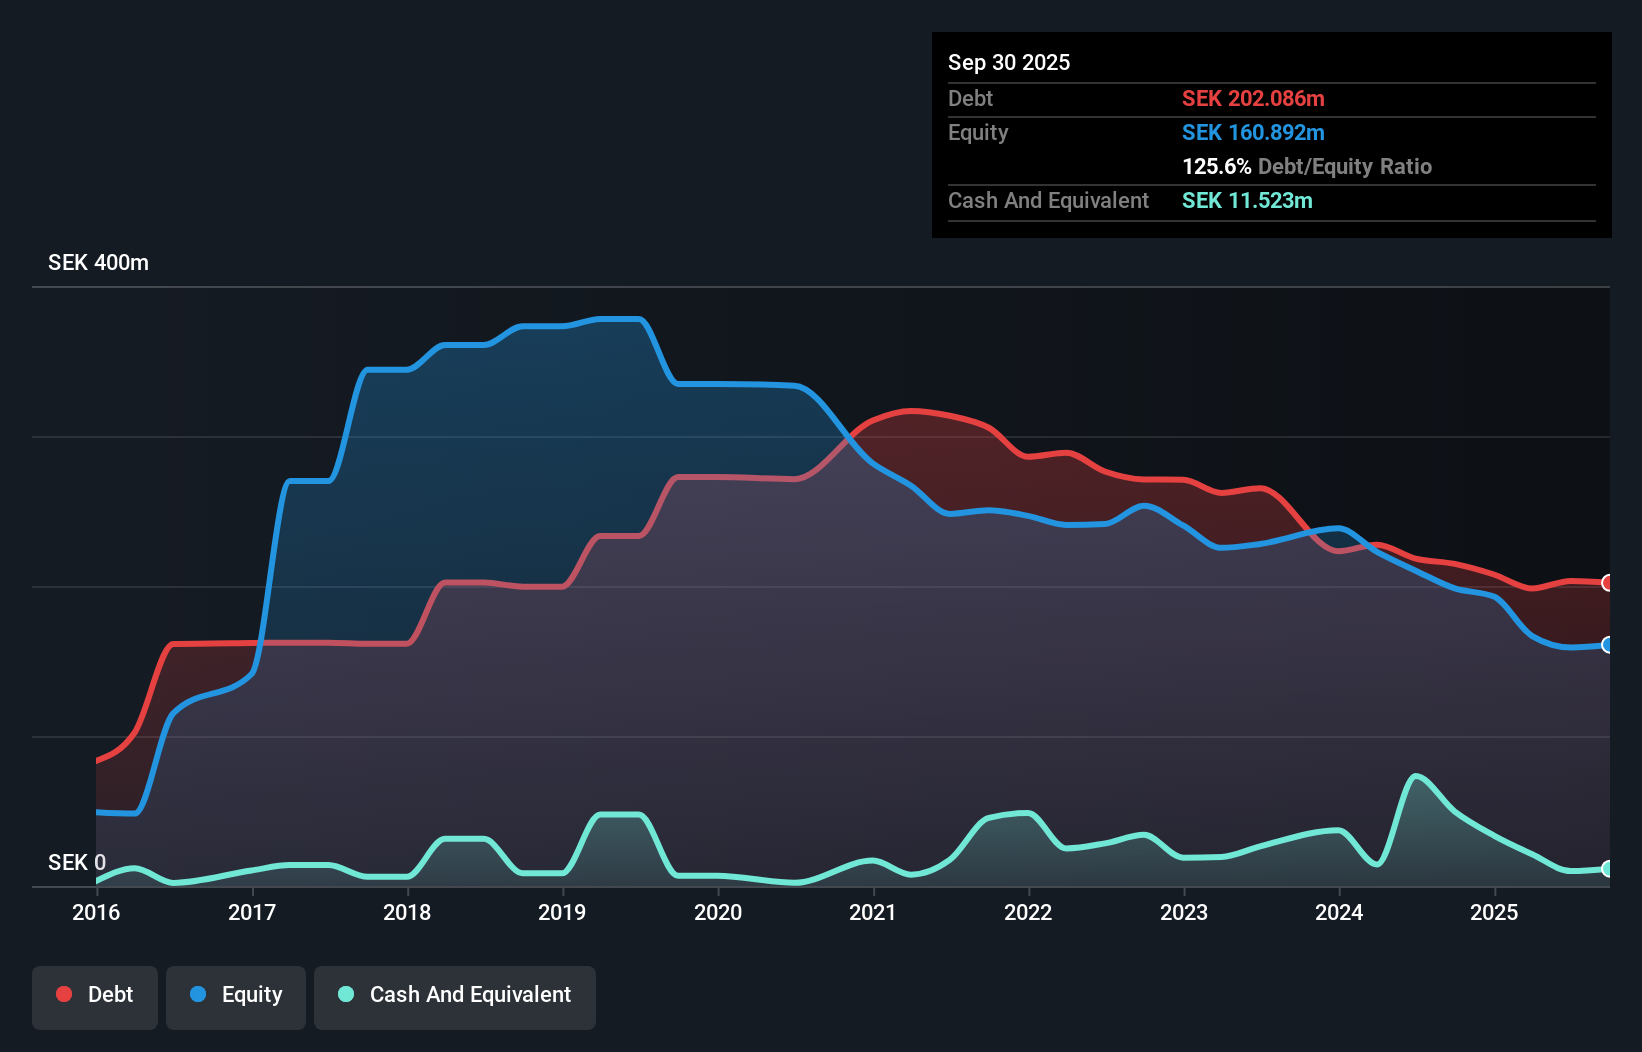Click the Cash And Equivalent tooltip label
This screenshot has width=1642, height=1052.
[x=1048, y=200]
